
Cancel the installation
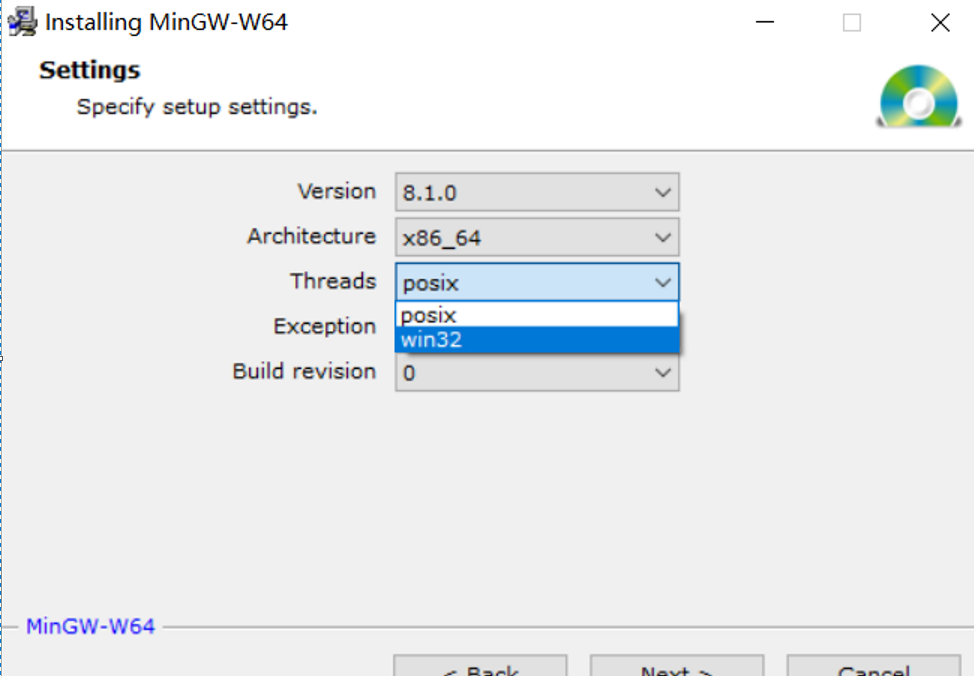pyautogui.click(x=873, y=666)
